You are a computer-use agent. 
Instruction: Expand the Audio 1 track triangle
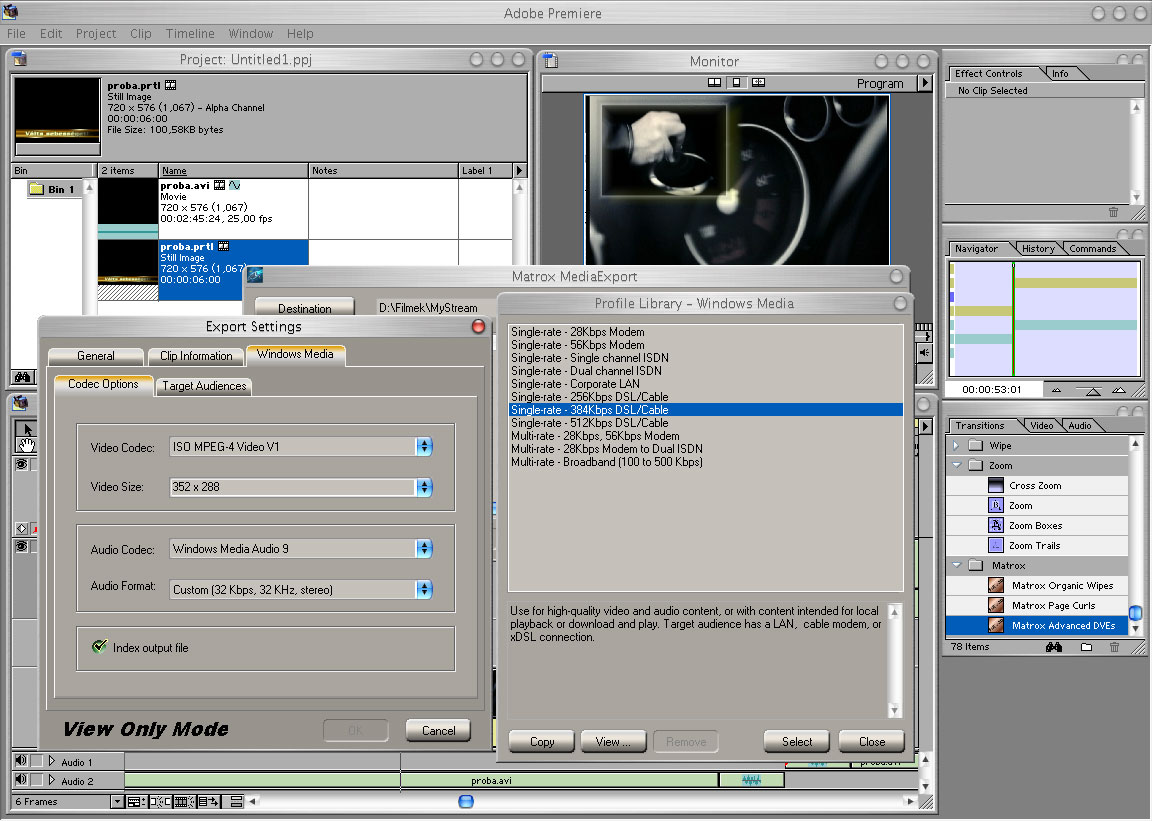tap(51, 761)
